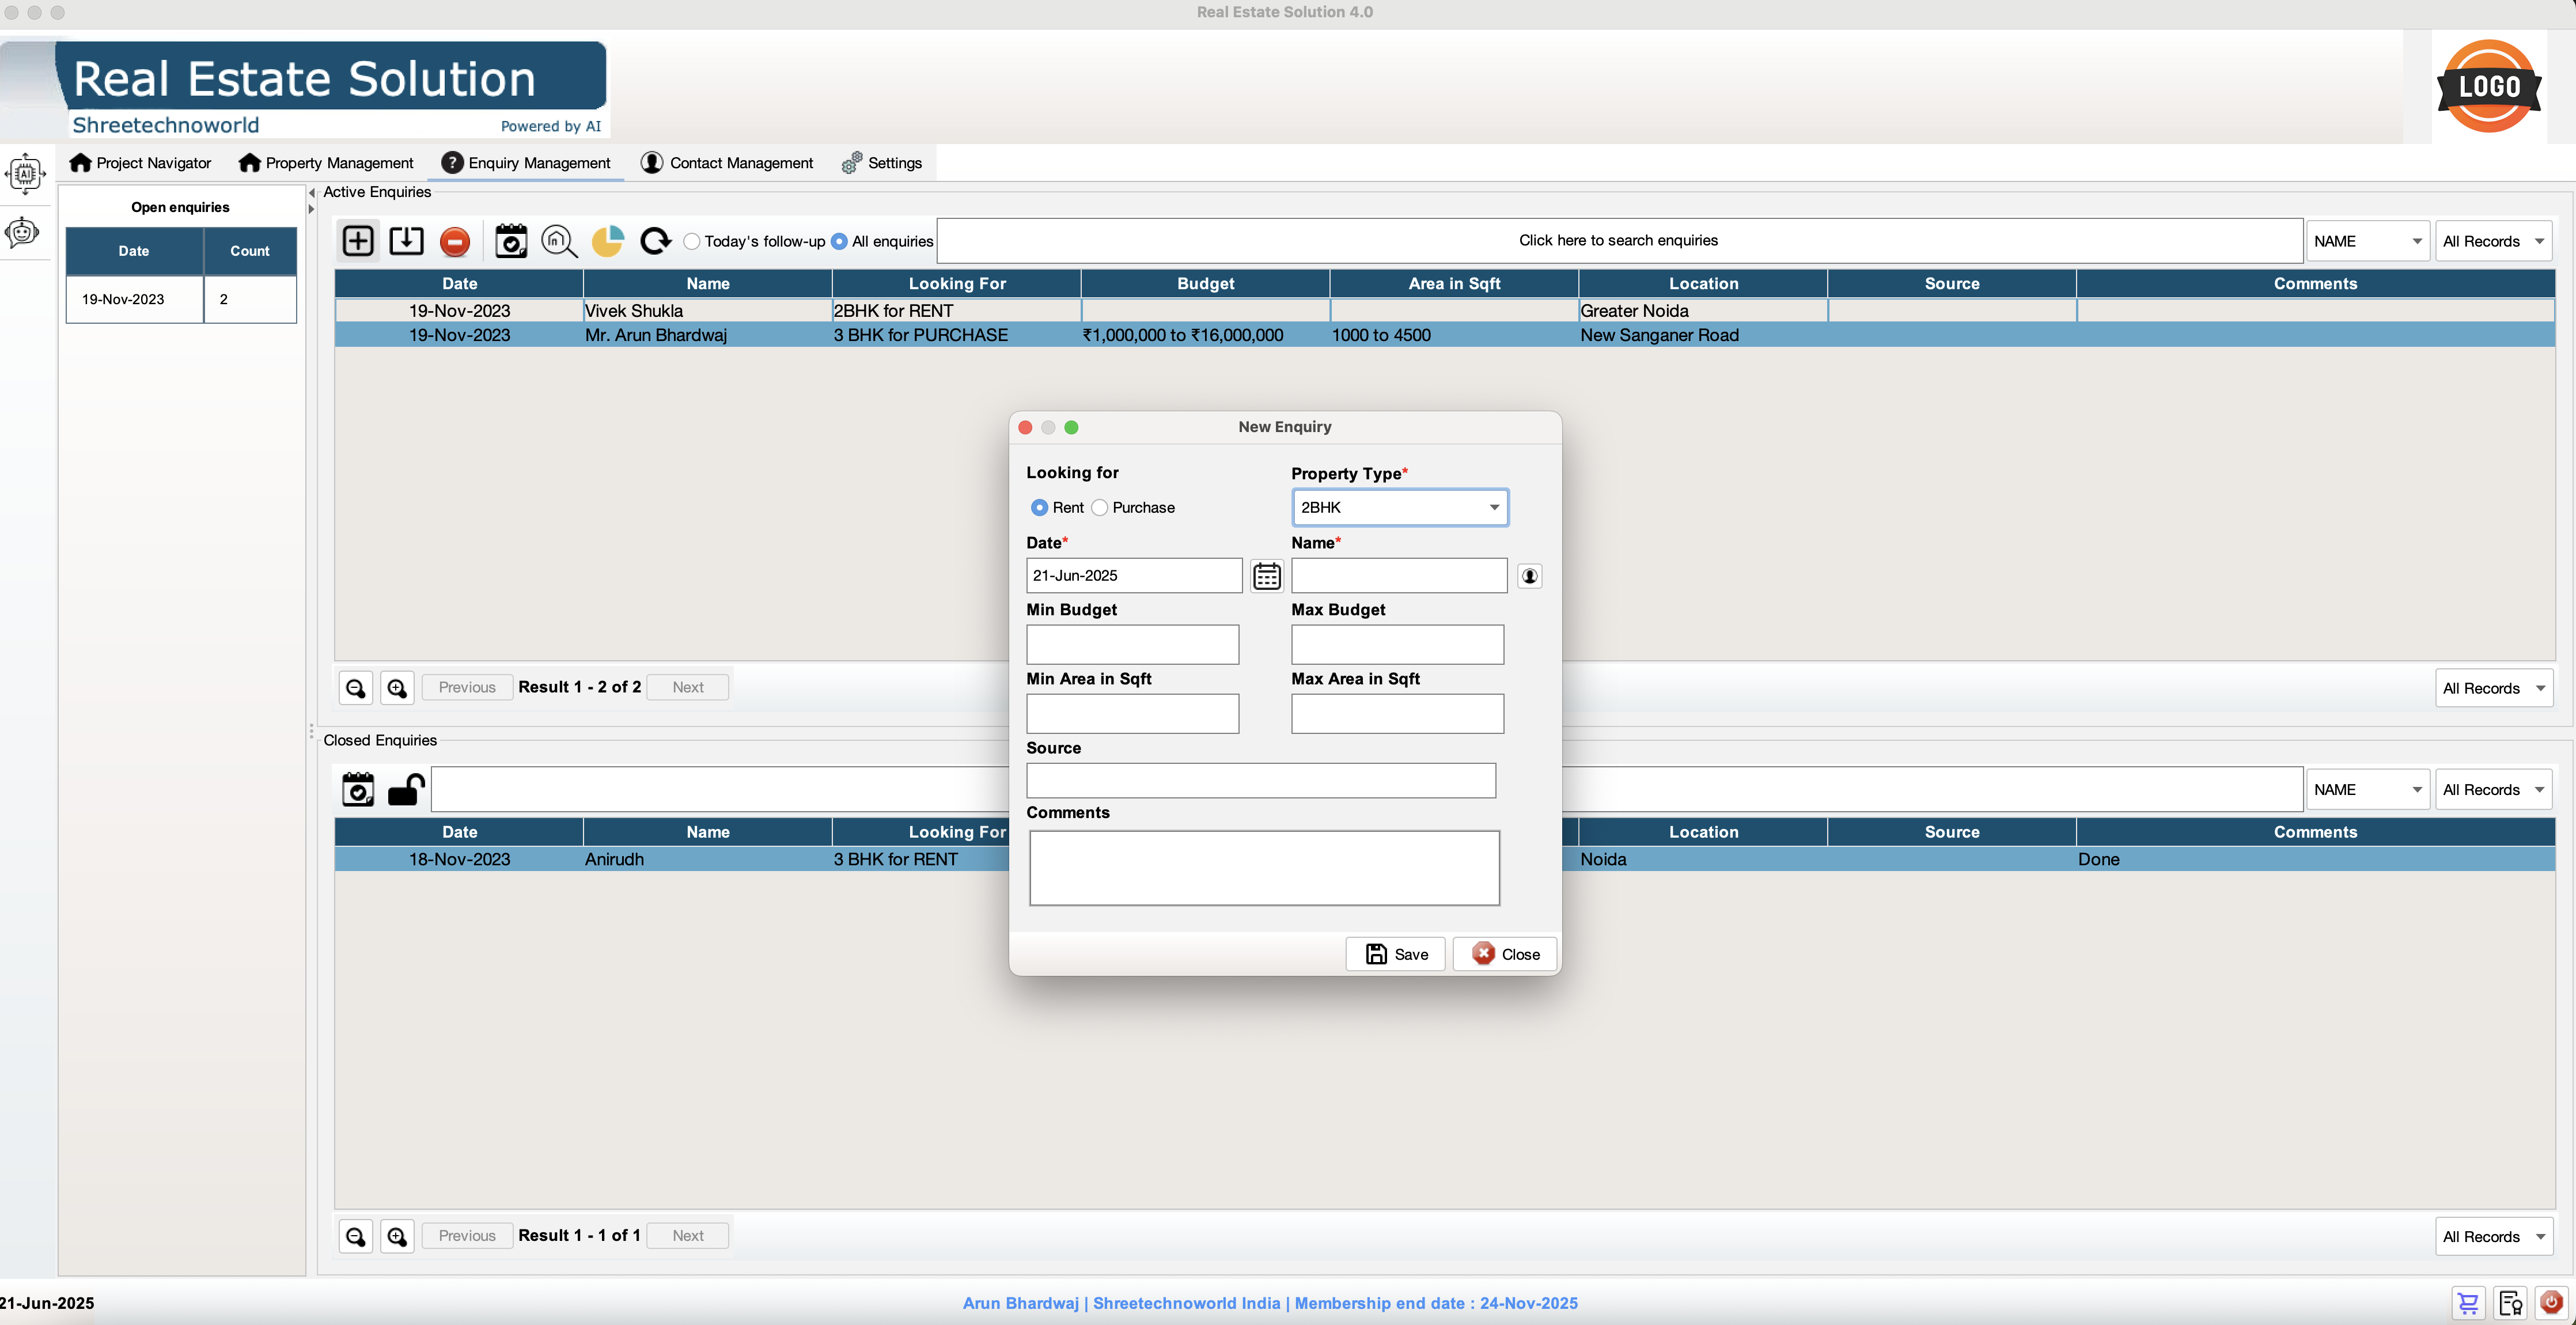Delete selected enquiry with red minus icon
Screen dimensions: 2576x1325
pyautogui.click(x=455, y=241)
